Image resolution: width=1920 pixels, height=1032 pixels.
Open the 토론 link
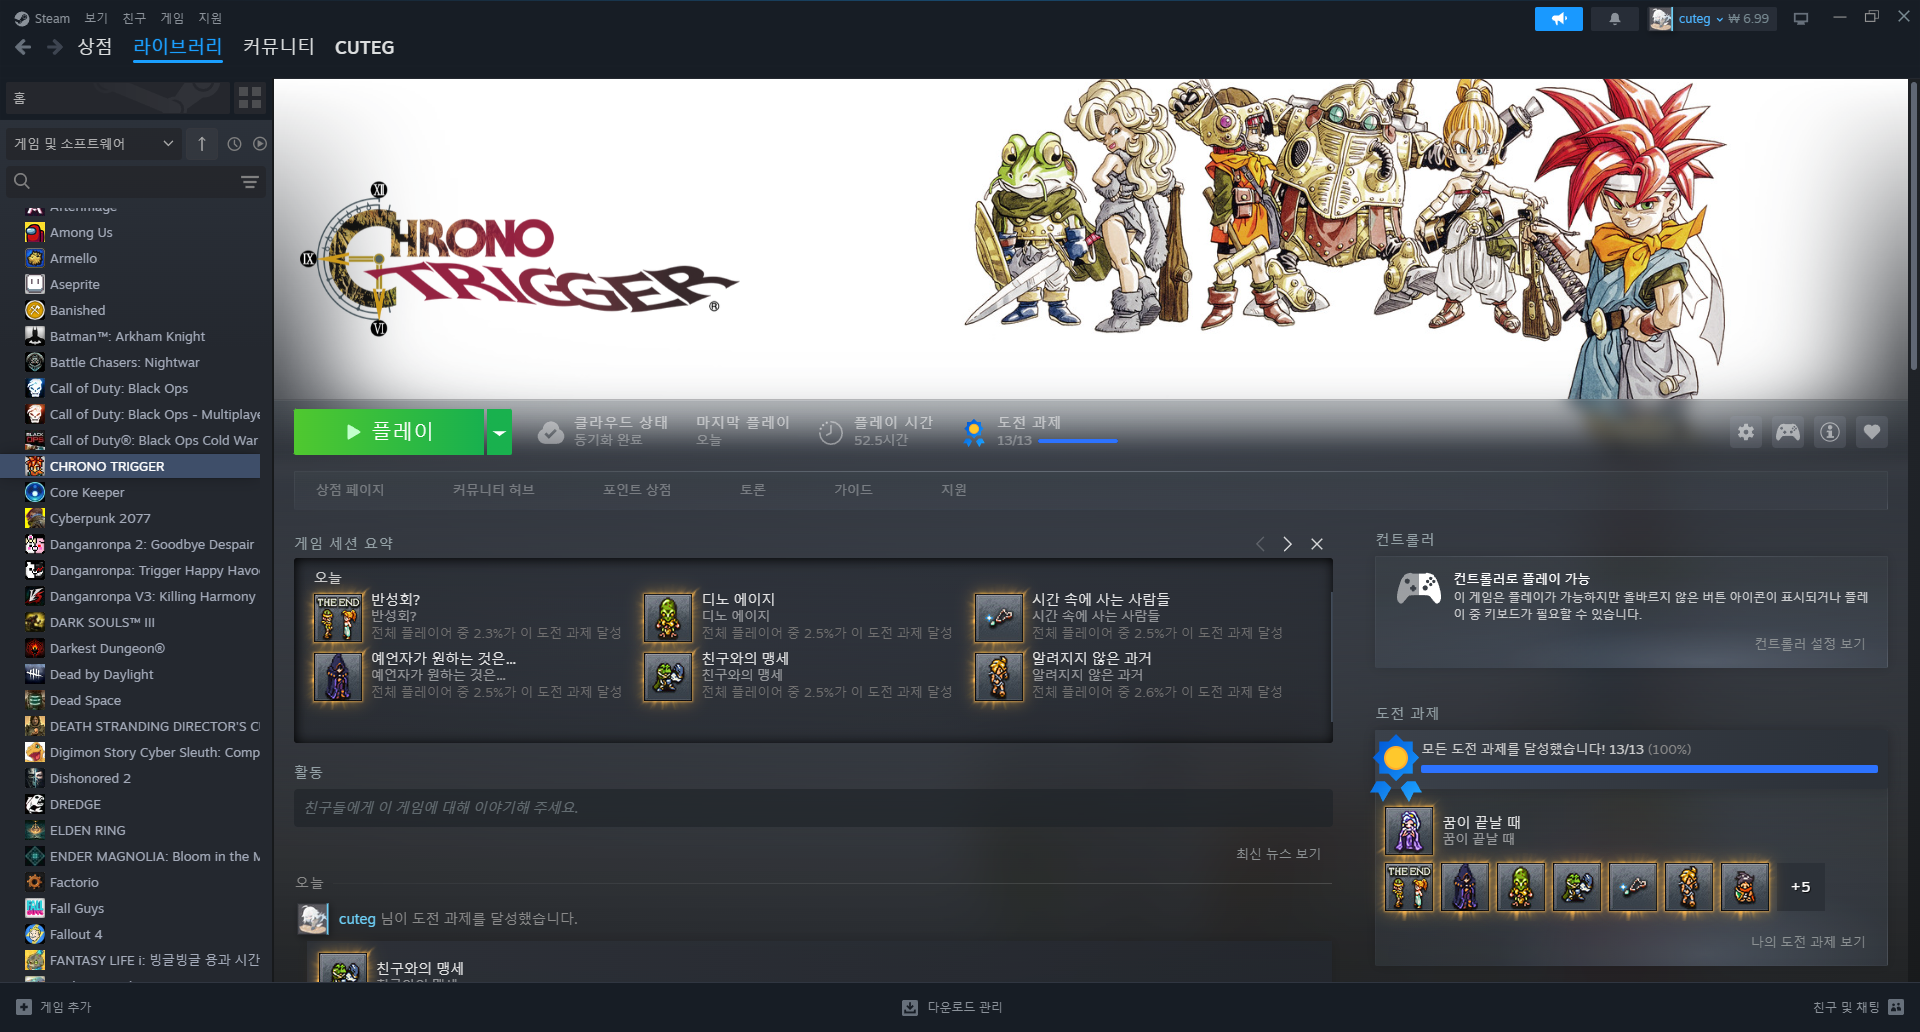click(x=753, y=490)
